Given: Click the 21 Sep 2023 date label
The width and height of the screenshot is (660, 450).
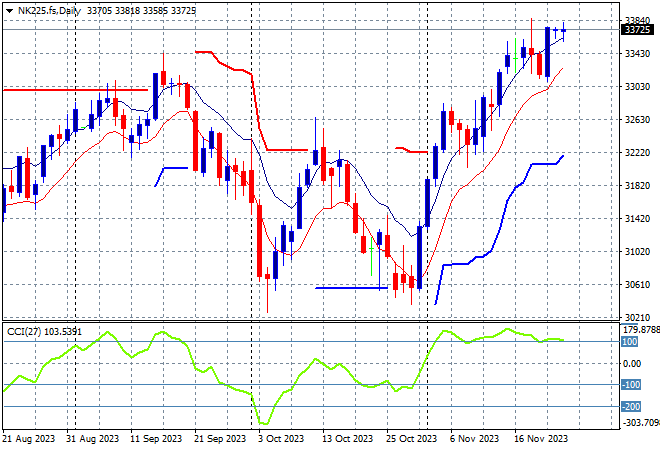Looking at the screenshot, I should (220, 439).
